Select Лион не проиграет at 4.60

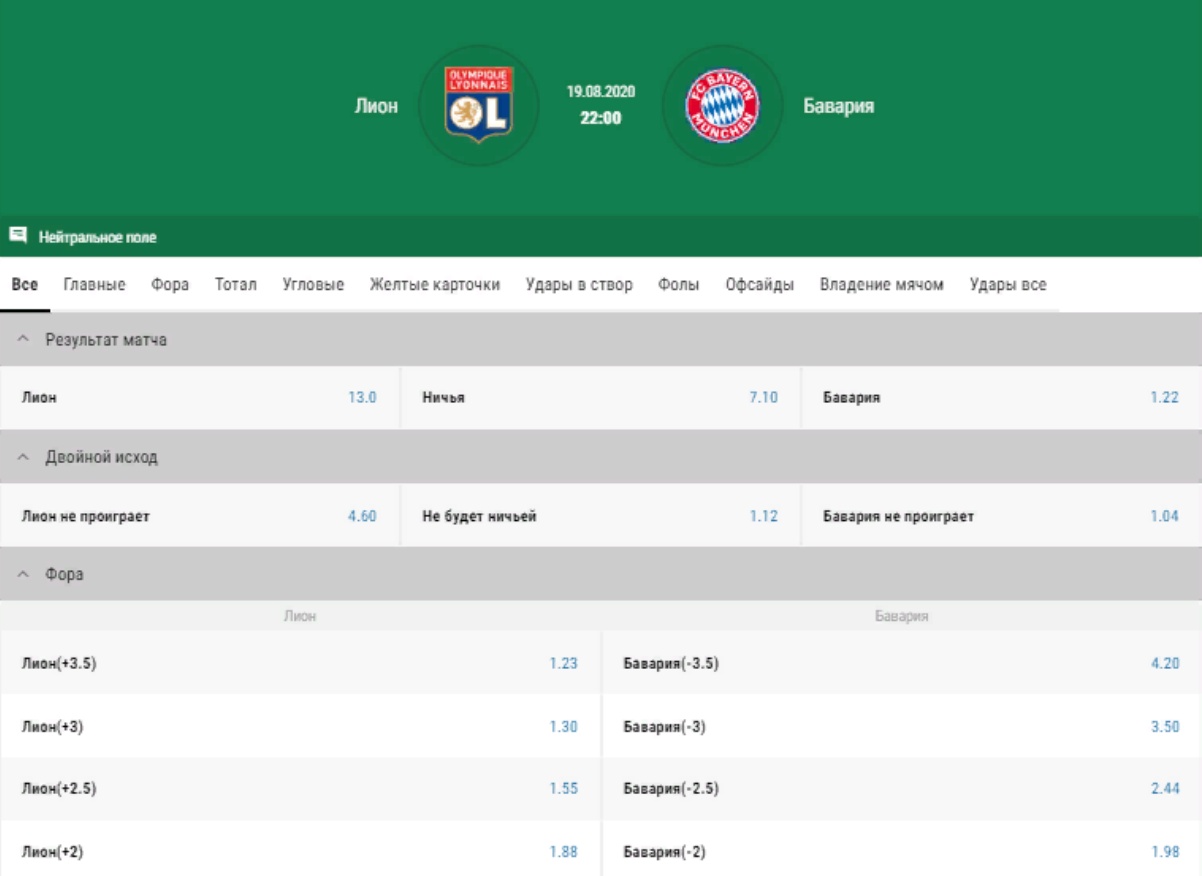click(x=200, y=516)
